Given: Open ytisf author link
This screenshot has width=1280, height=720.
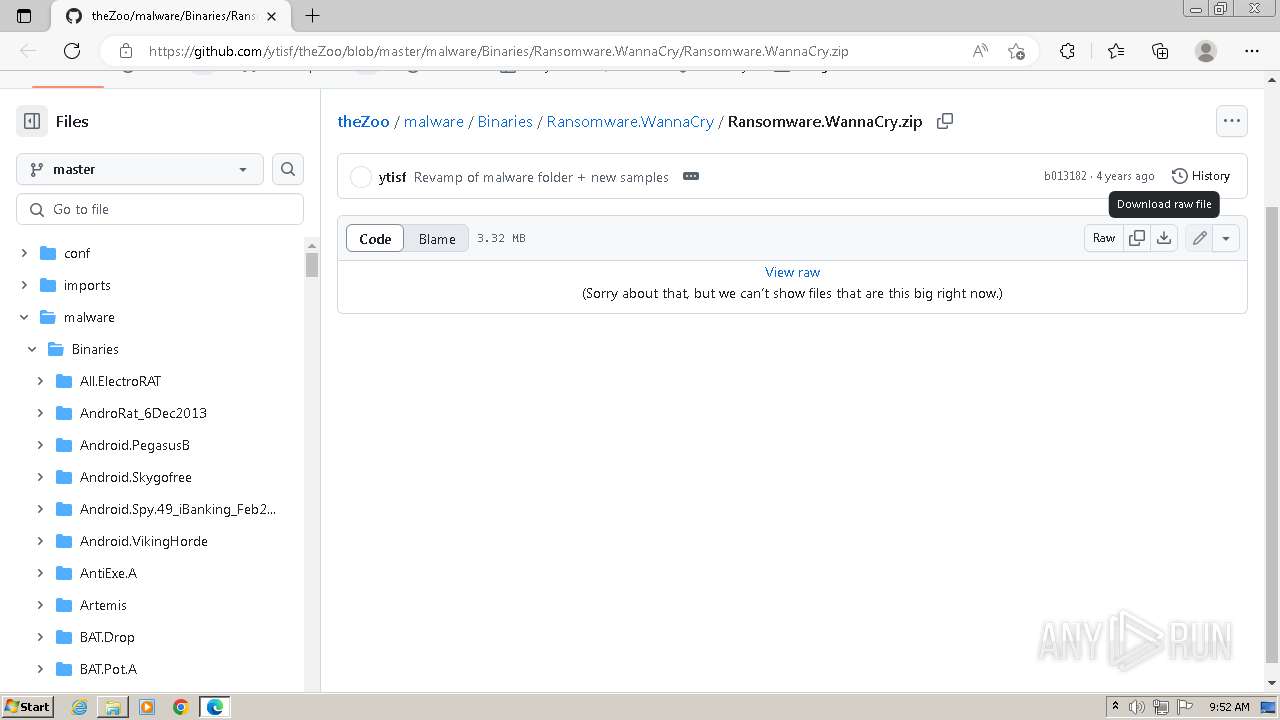Looking at the screenshot, I should tap(392, 177).
